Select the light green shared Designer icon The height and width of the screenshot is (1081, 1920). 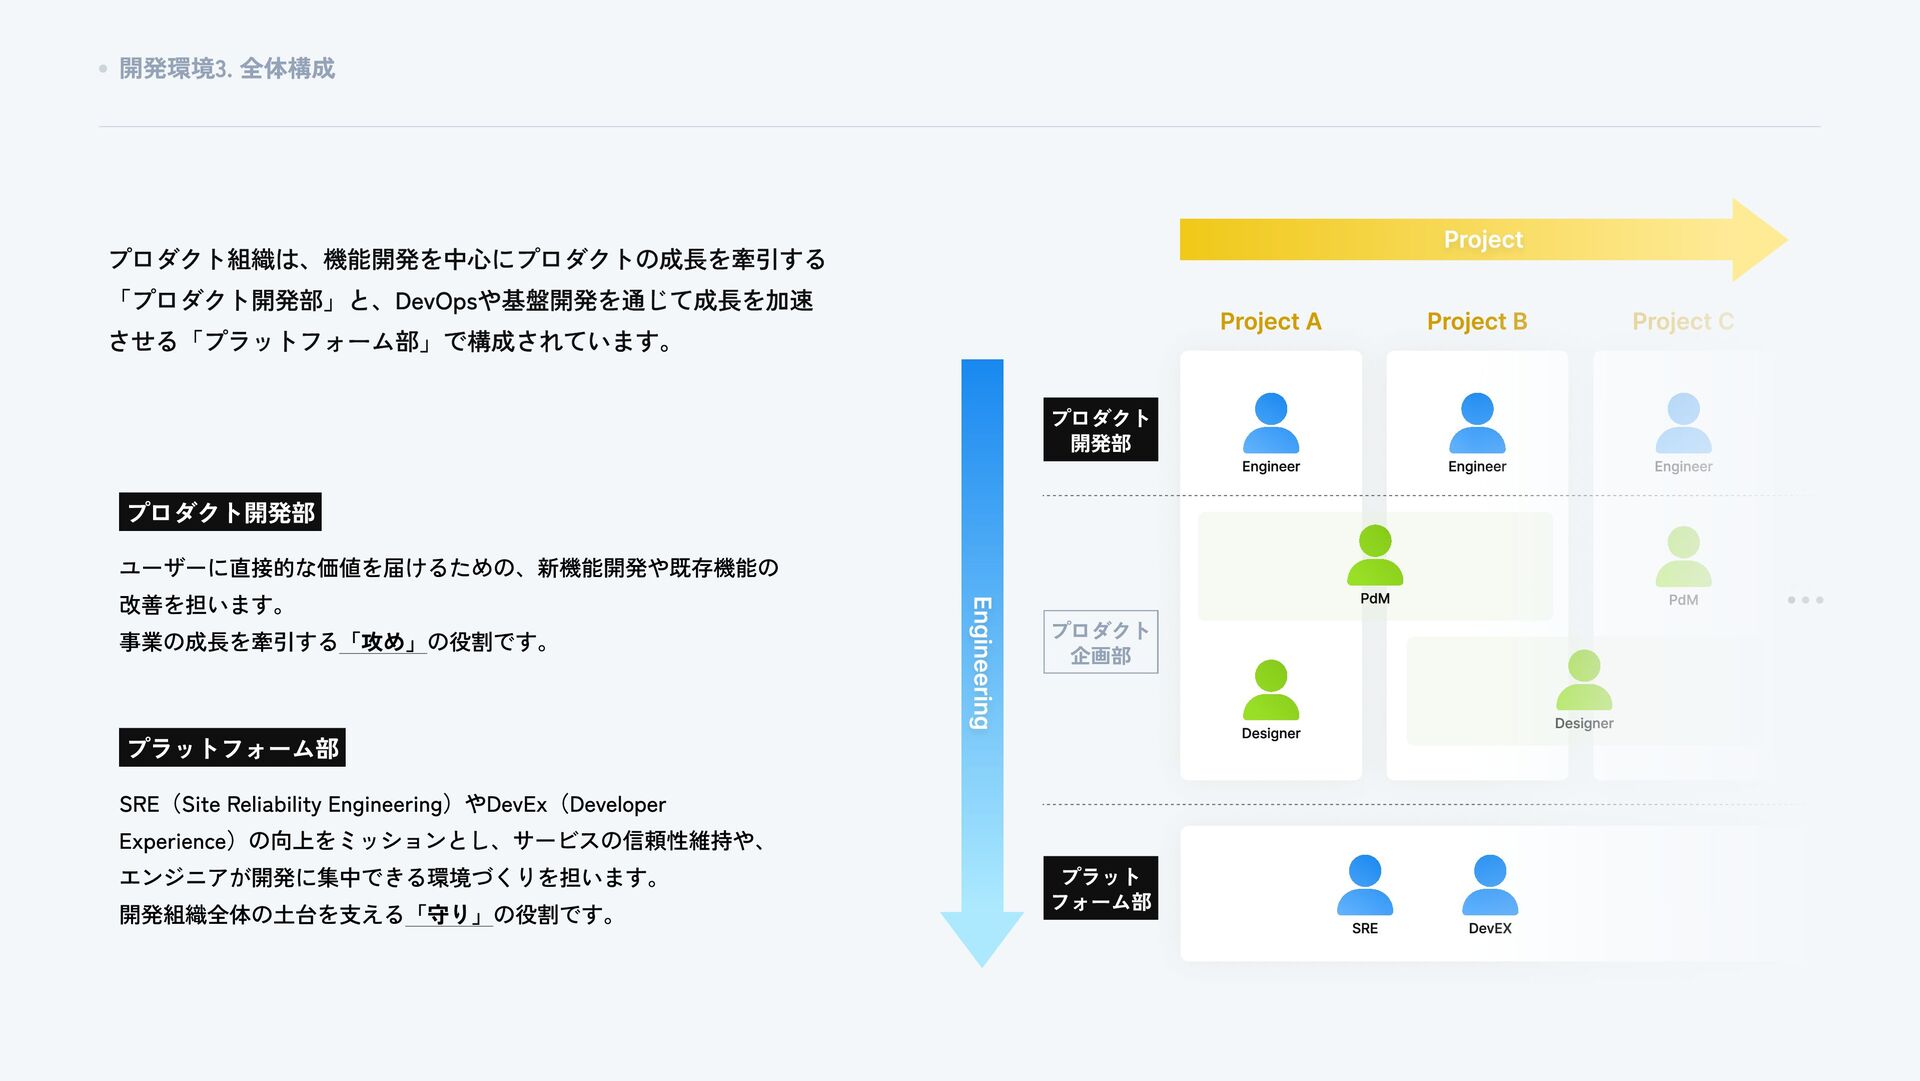(x=1583, y=680)
